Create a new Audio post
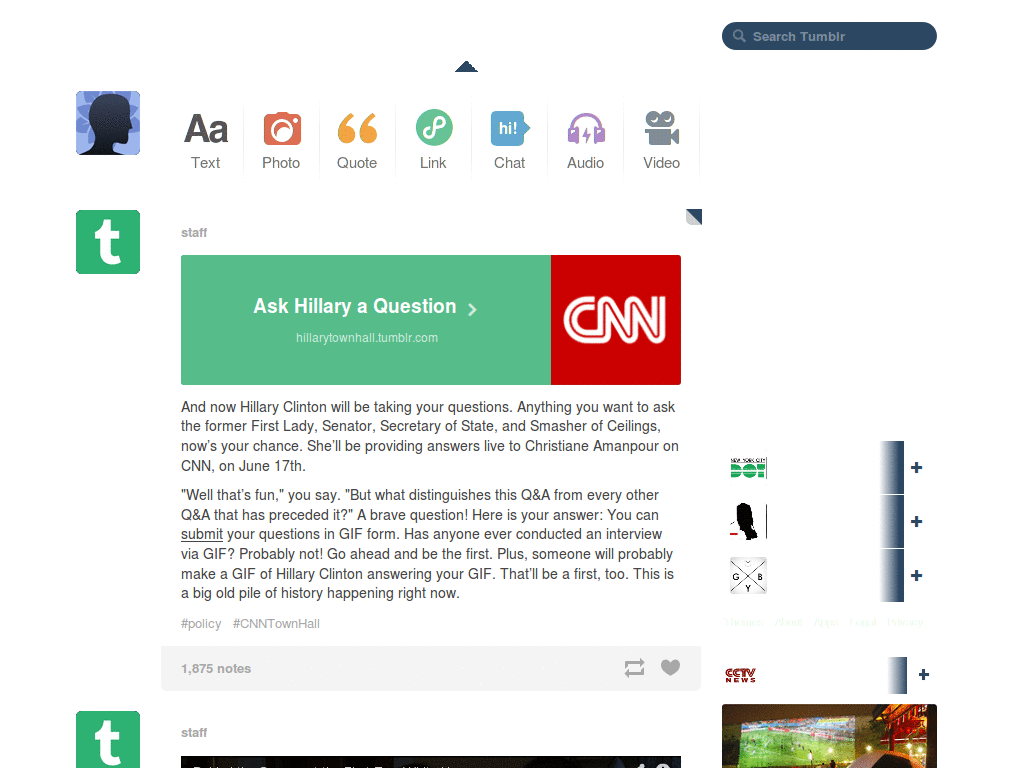The image size is (1024, 768). [586, 140]
